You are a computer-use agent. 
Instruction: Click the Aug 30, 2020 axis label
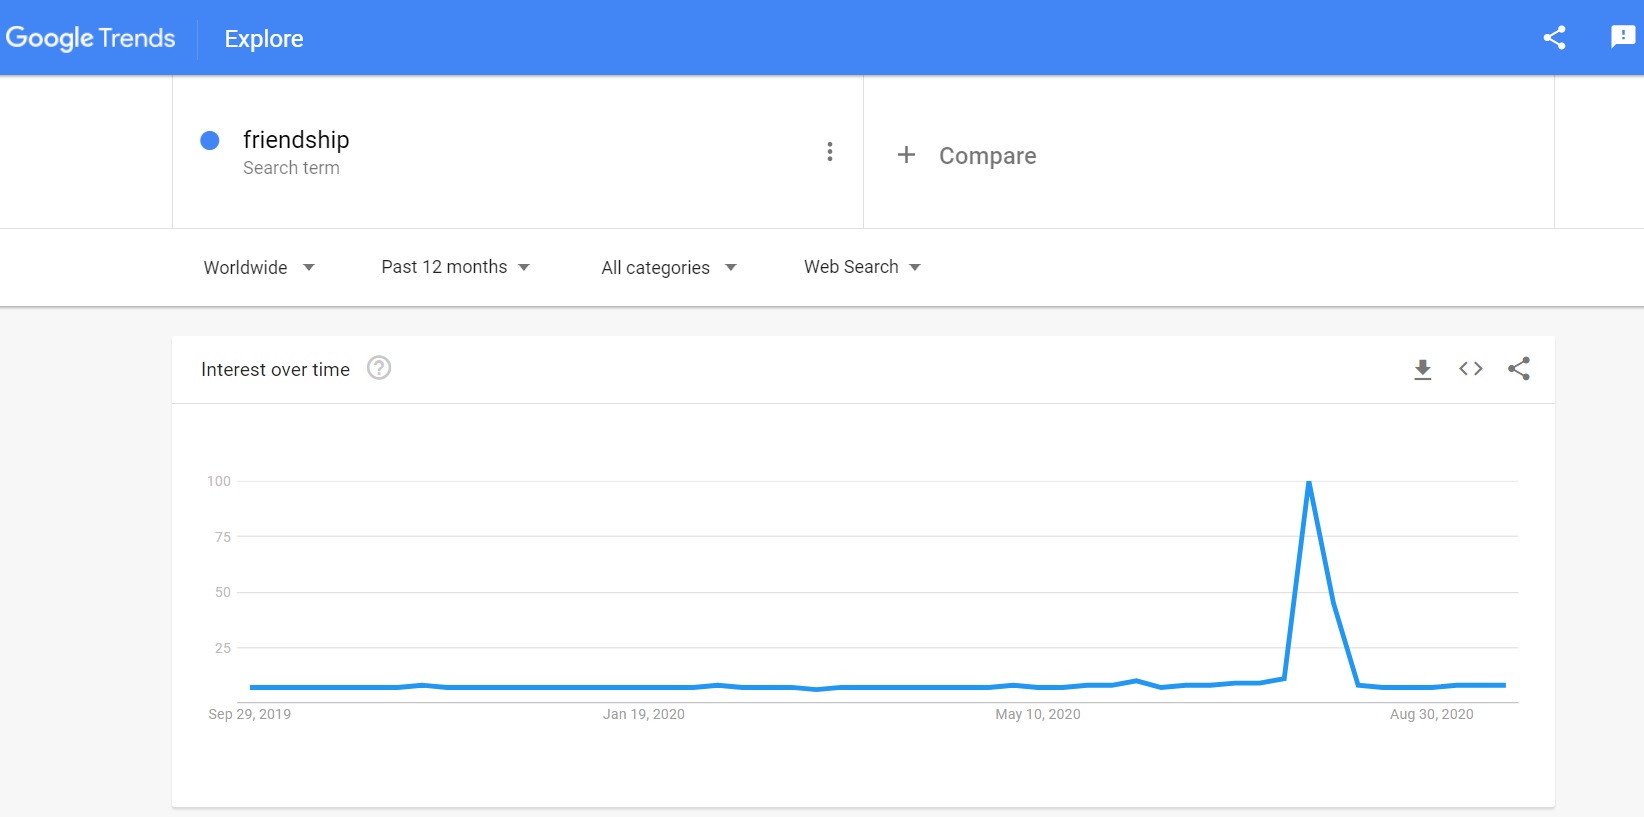pos(1431,714)
